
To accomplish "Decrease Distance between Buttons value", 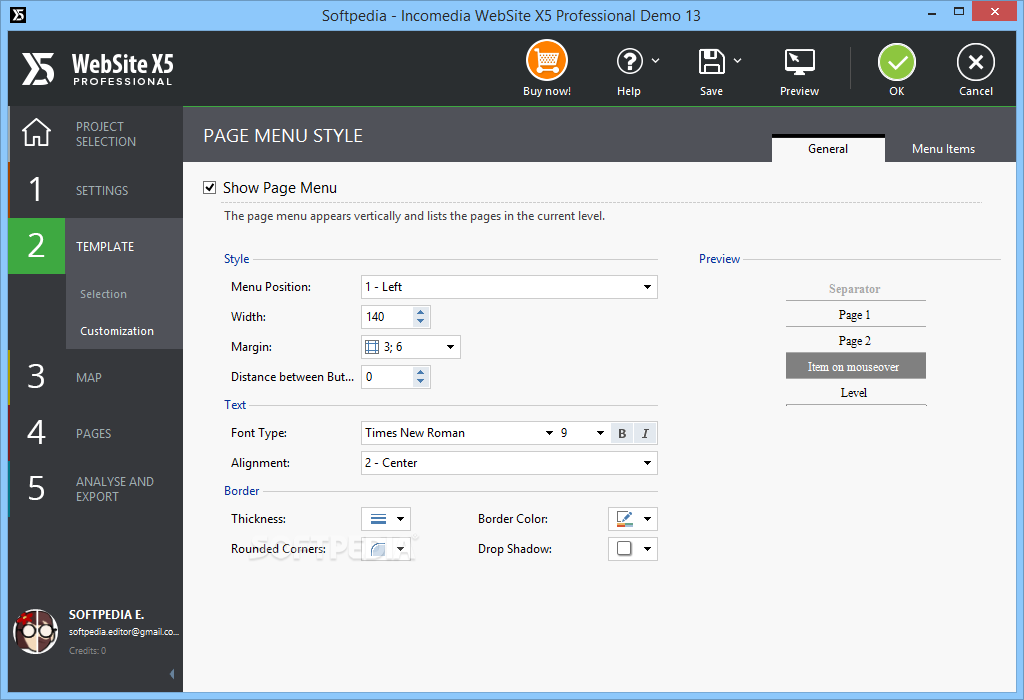I will (421, 382).
